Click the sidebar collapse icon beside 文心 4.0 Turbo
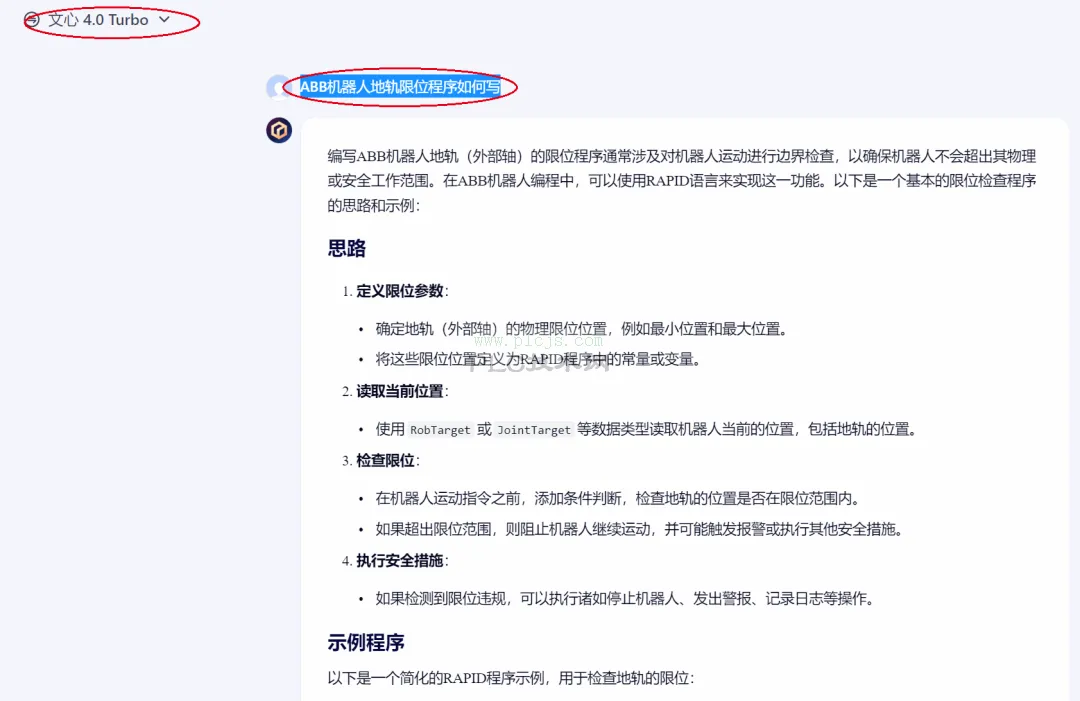The width and height of the screenshot is (1080, 701). tap(32, 20)
